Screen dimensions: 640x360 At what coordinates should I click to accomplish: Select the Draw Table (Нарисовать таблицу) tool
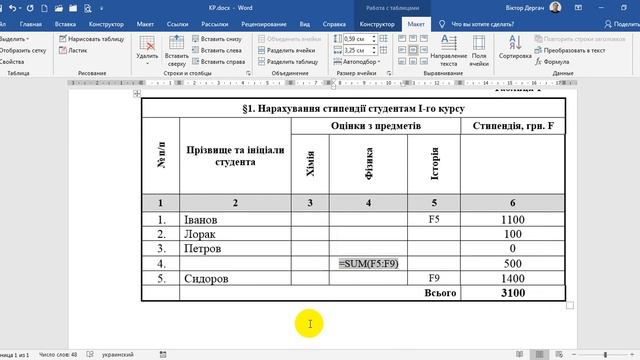(x=91, y=39)
